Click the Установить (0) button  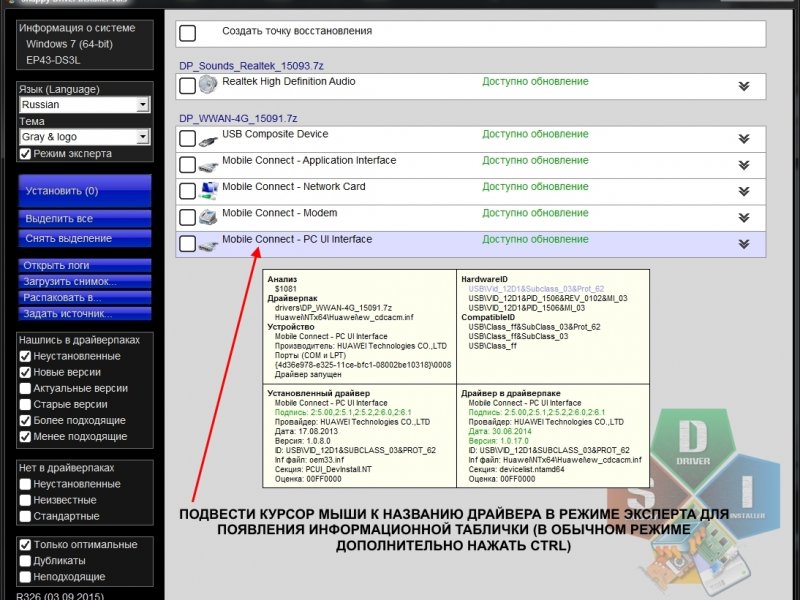pyautogui.click(x=85, y=191)
